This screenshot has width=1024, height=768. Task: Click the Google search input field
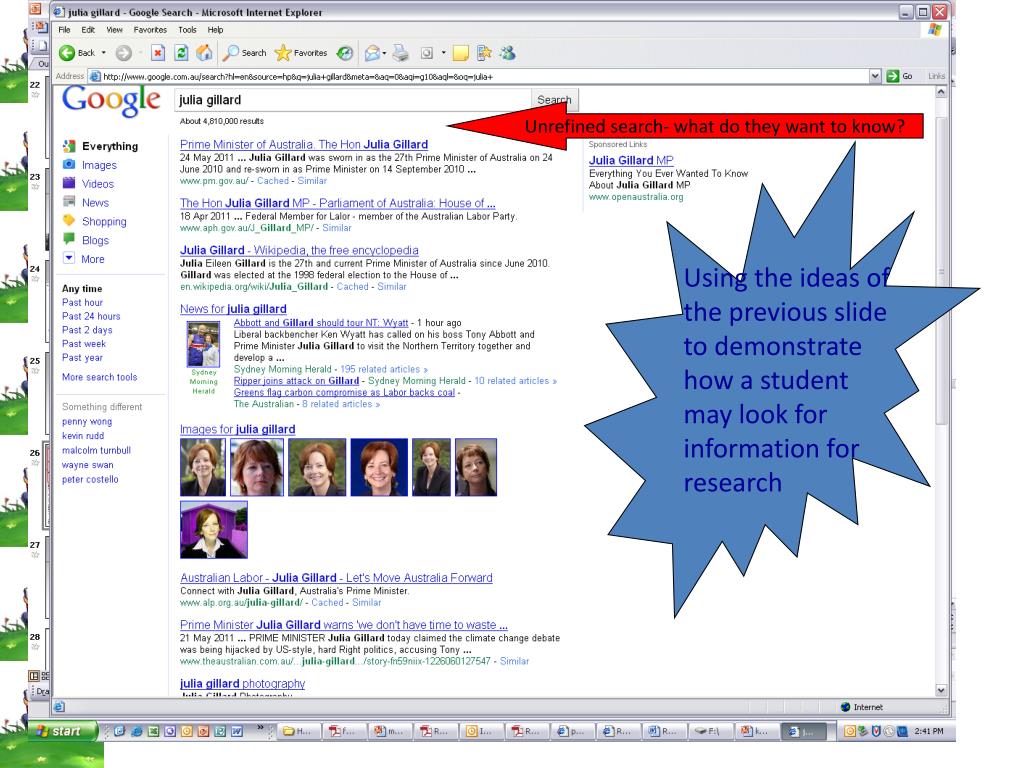[x=353, y=100]
